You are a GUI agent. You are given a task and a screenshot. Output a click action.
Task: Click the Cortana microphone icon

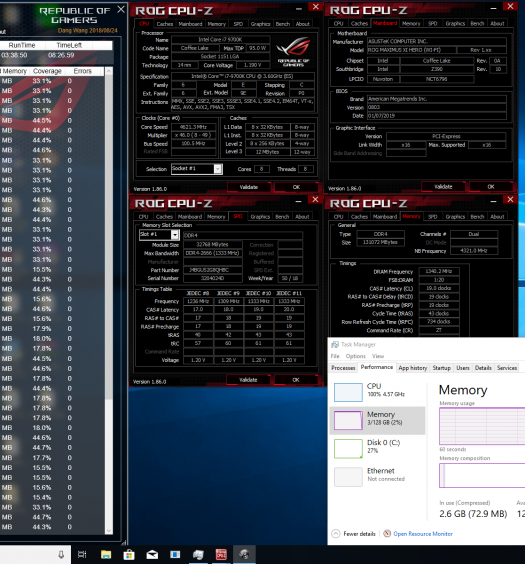[x=61, y=555]
